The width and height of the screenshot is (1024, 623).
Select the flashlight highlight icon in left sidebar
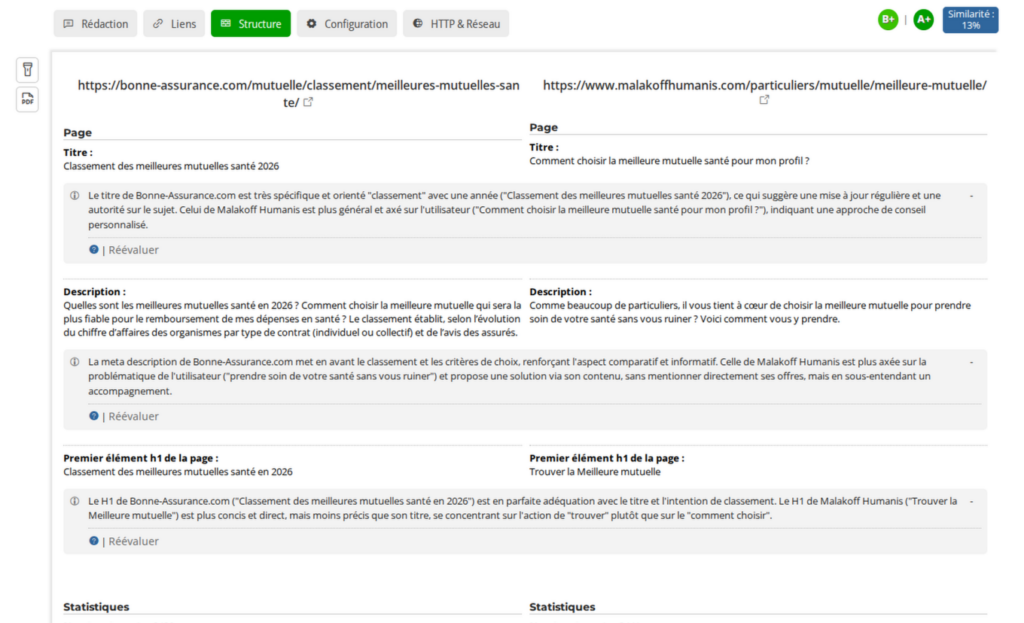(26, 69)
